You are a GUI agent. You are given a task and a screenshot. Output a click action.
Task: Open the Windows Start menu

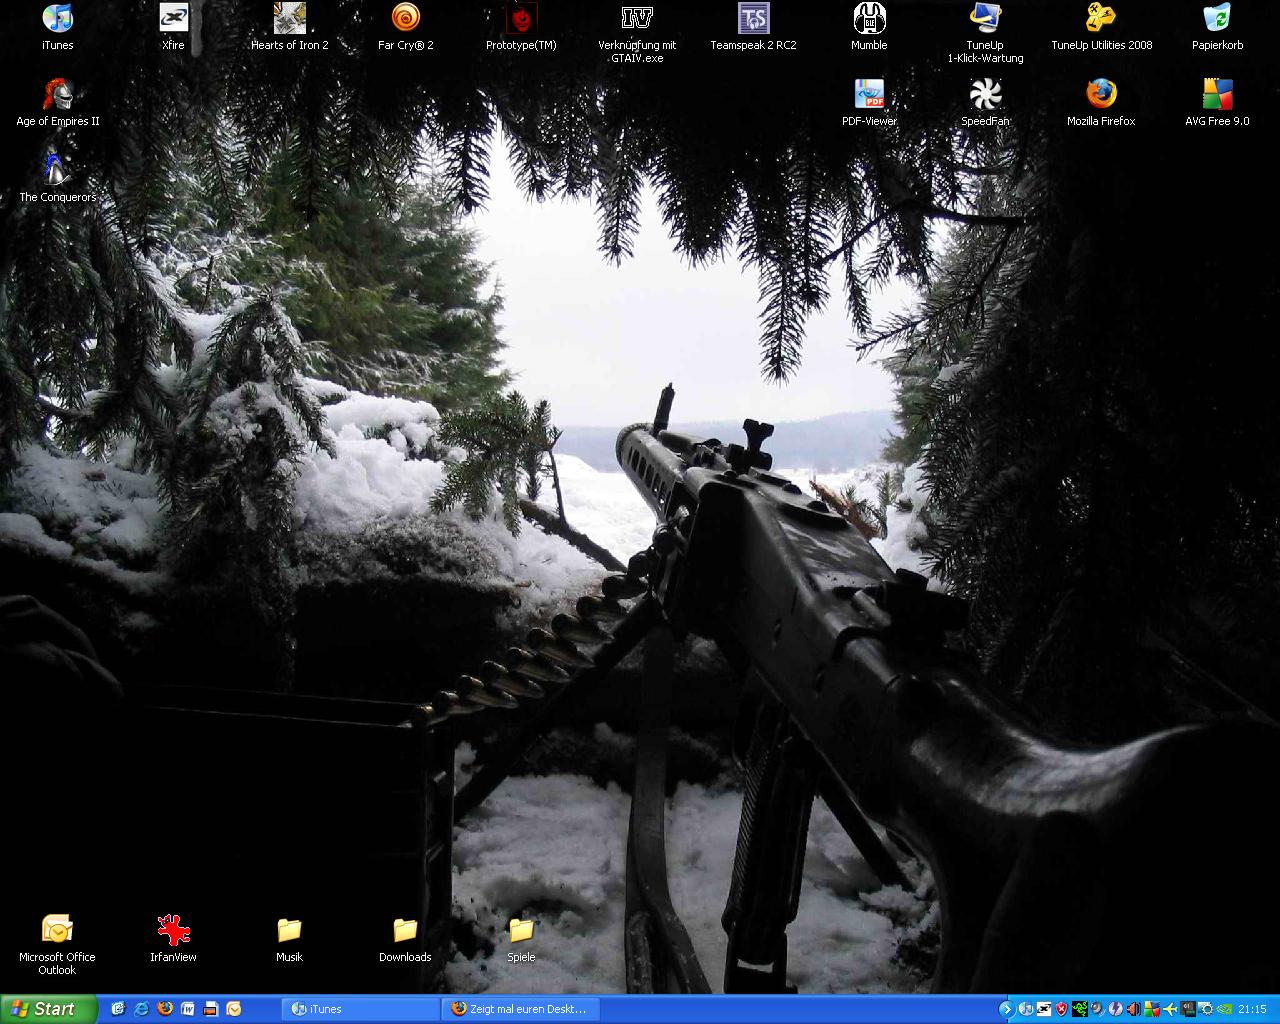click(48, 1009)
